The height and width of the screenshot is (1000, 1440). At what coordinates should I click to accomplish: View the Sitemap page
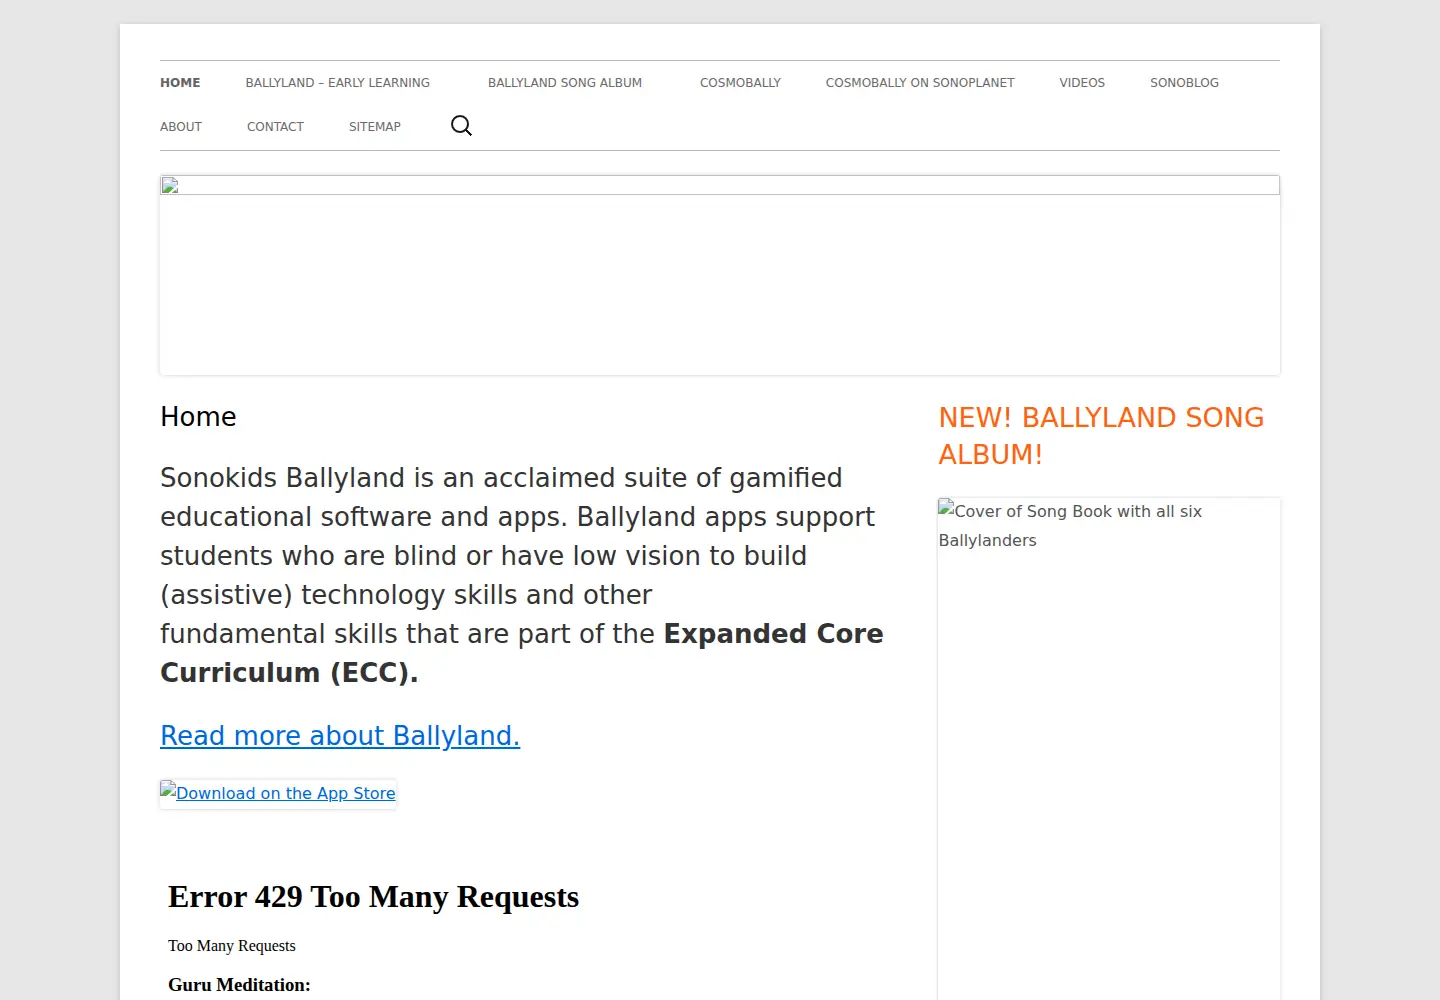(x=375, y=127)
